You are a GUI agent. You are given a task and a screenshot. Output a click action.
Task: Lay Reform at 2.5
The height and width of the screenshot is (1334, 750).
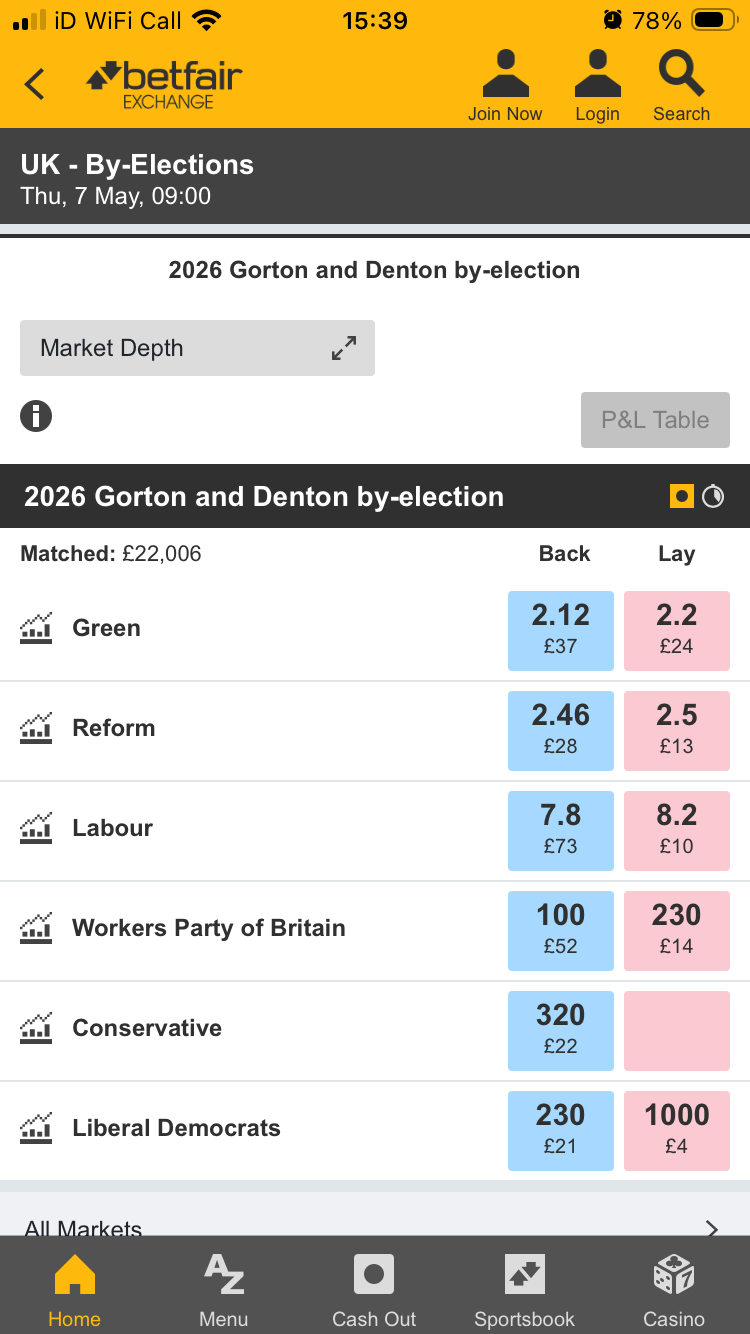(676, 730)
